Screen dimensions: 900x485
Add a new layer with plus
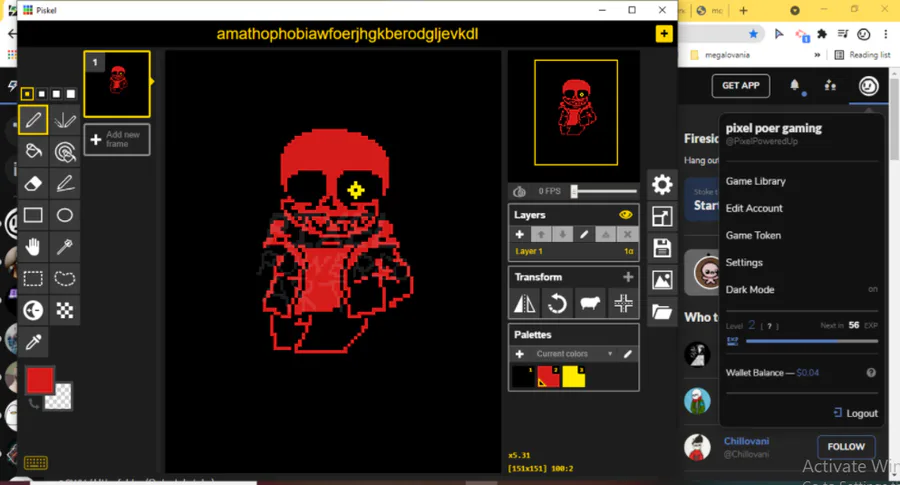519,234
